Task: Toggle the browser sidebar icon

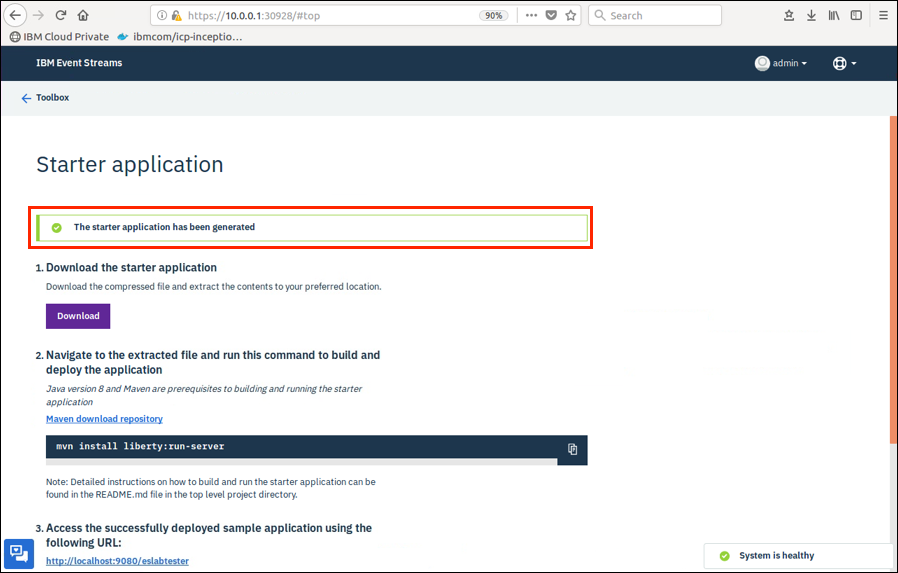Action: [856, 15]
